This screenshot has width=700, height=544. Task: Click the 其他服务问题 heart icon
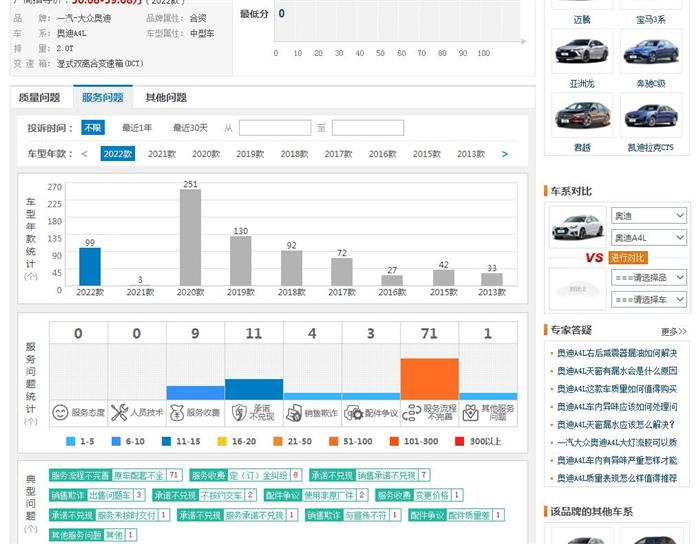pos(470,413)
